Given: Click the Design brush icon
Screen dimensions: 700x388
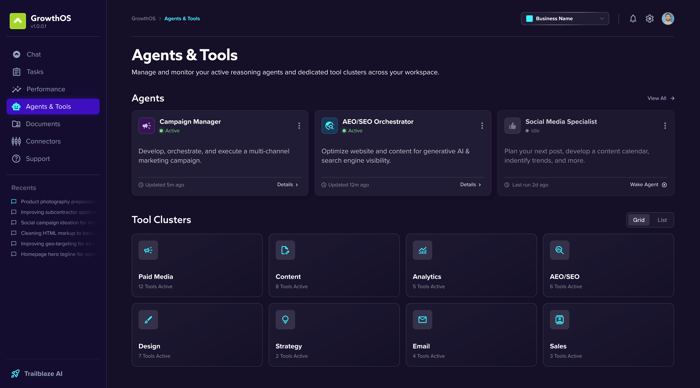Looking at the screenshot, I should tap(148, 320).
